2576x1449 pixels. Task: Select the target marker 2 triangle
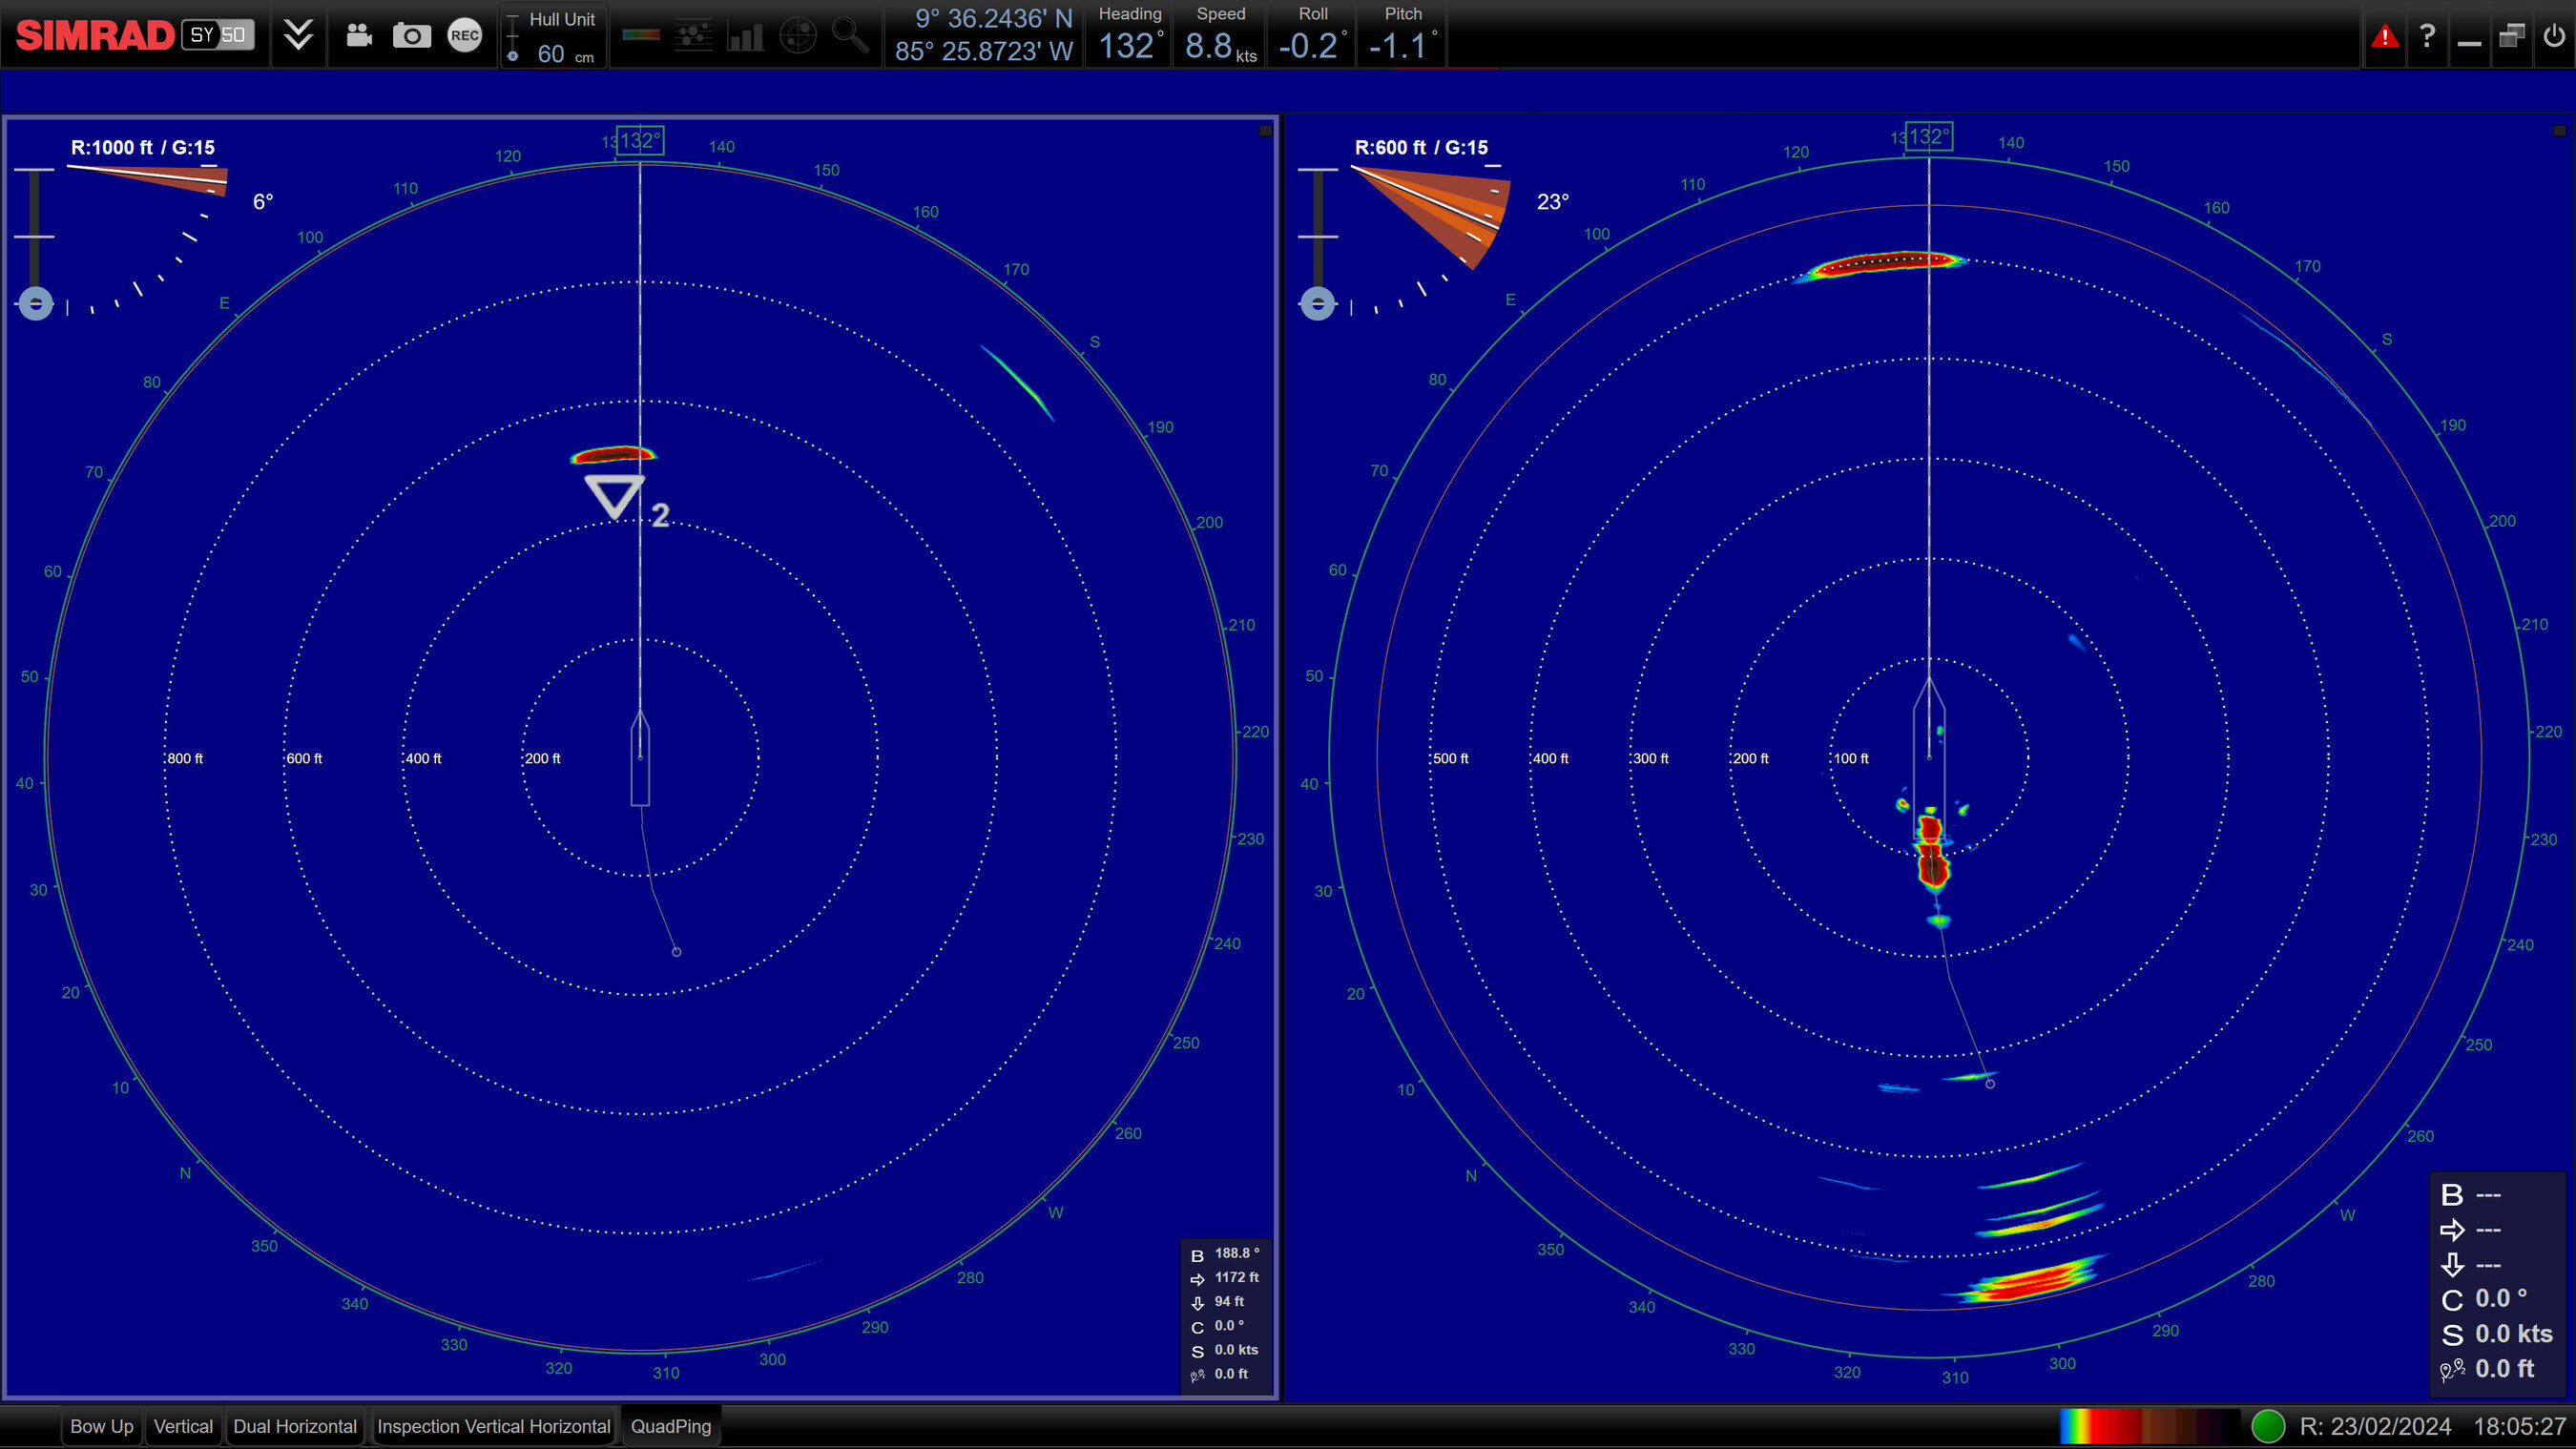613,494
